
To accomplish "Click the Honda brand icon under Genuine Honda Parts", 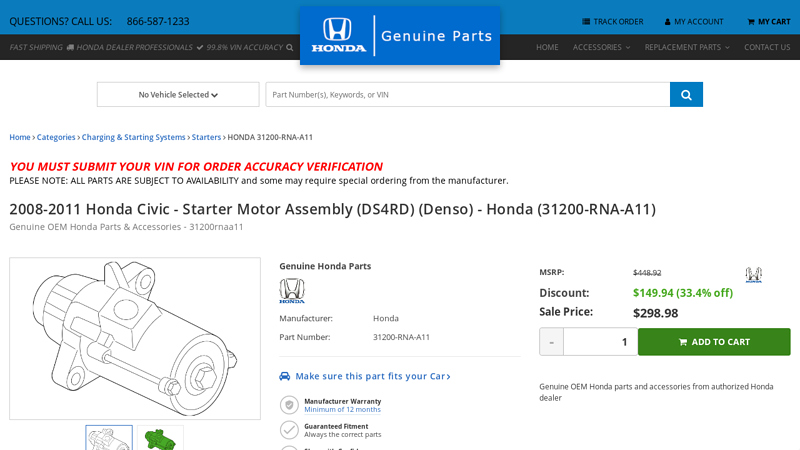I will [292, 291].
